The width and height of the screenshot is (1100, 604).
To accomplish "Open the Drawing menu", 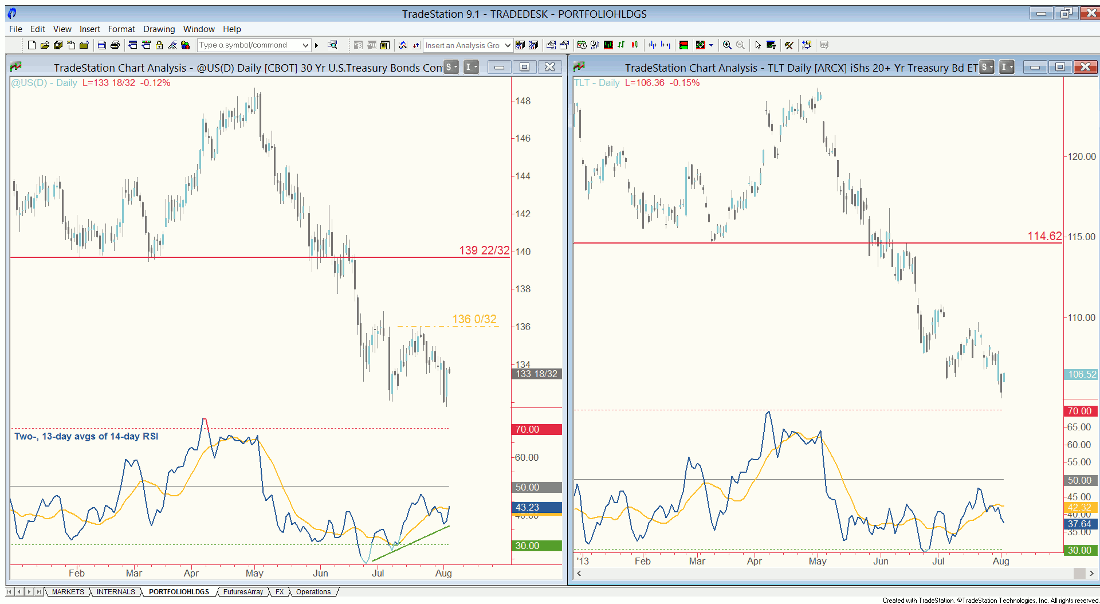I will click(158, 29).
